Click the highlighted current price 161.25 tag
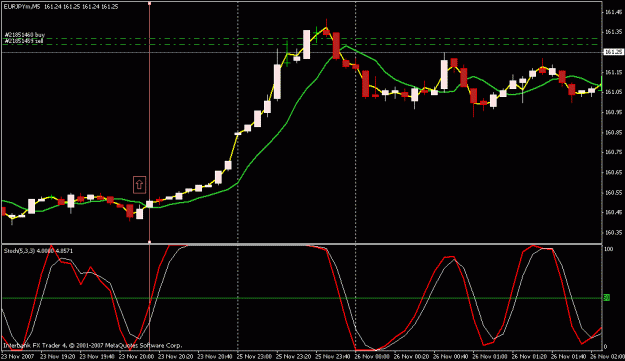The image size is (625, 361). [x=614, y=52]
